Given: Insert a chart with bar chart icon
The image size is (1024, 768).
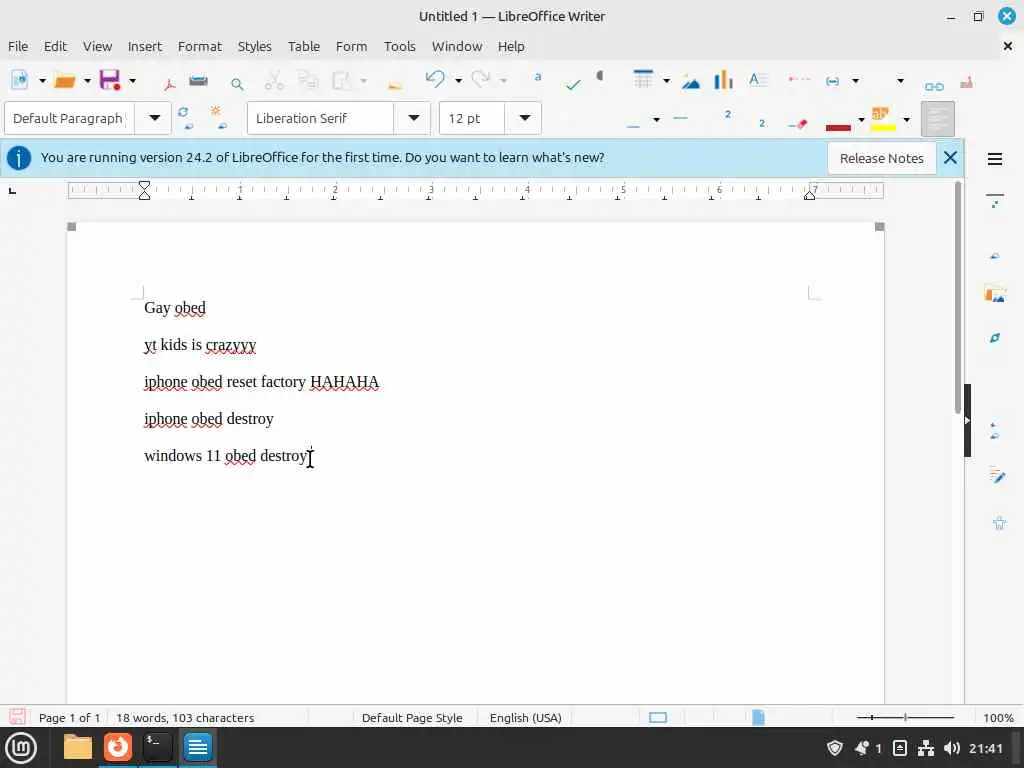Looking at the screenshot, I should pyautogui.click(x=724, y=80).
